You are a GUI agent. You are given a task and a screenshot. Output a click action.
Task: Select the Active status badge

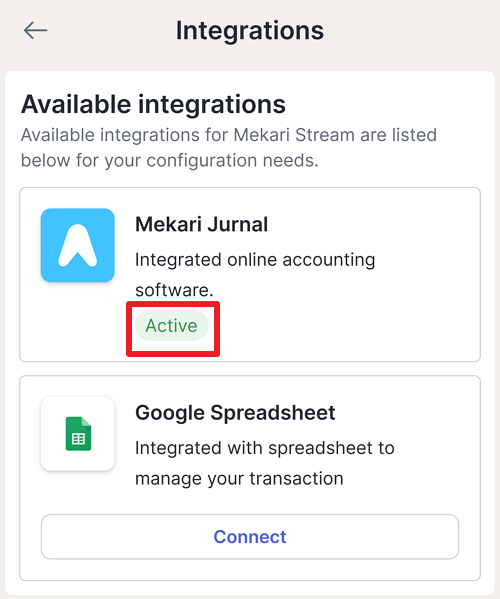(x=172, y=325)
